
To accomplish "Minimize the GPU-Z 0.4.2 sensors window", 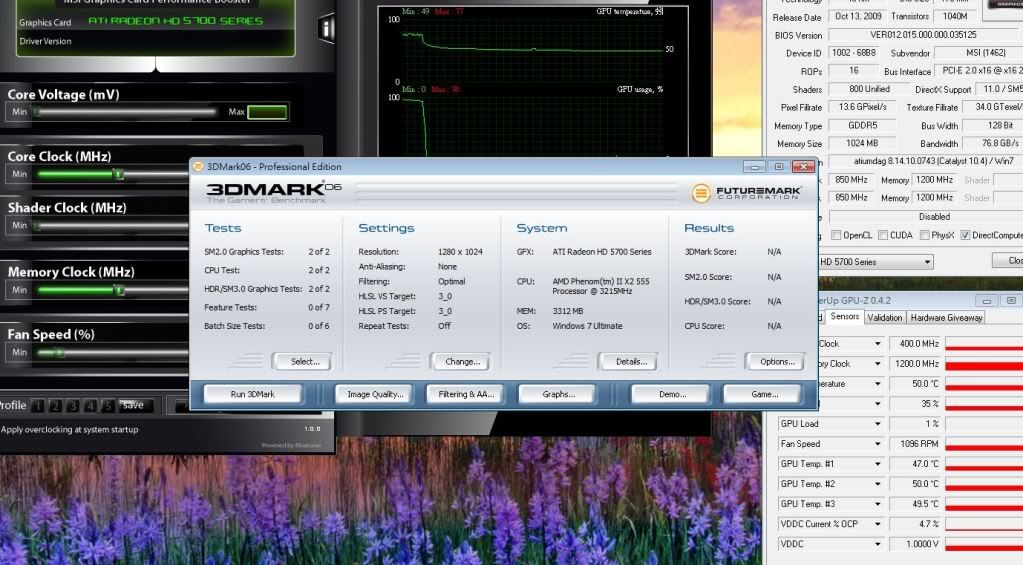I will (986, 301).
